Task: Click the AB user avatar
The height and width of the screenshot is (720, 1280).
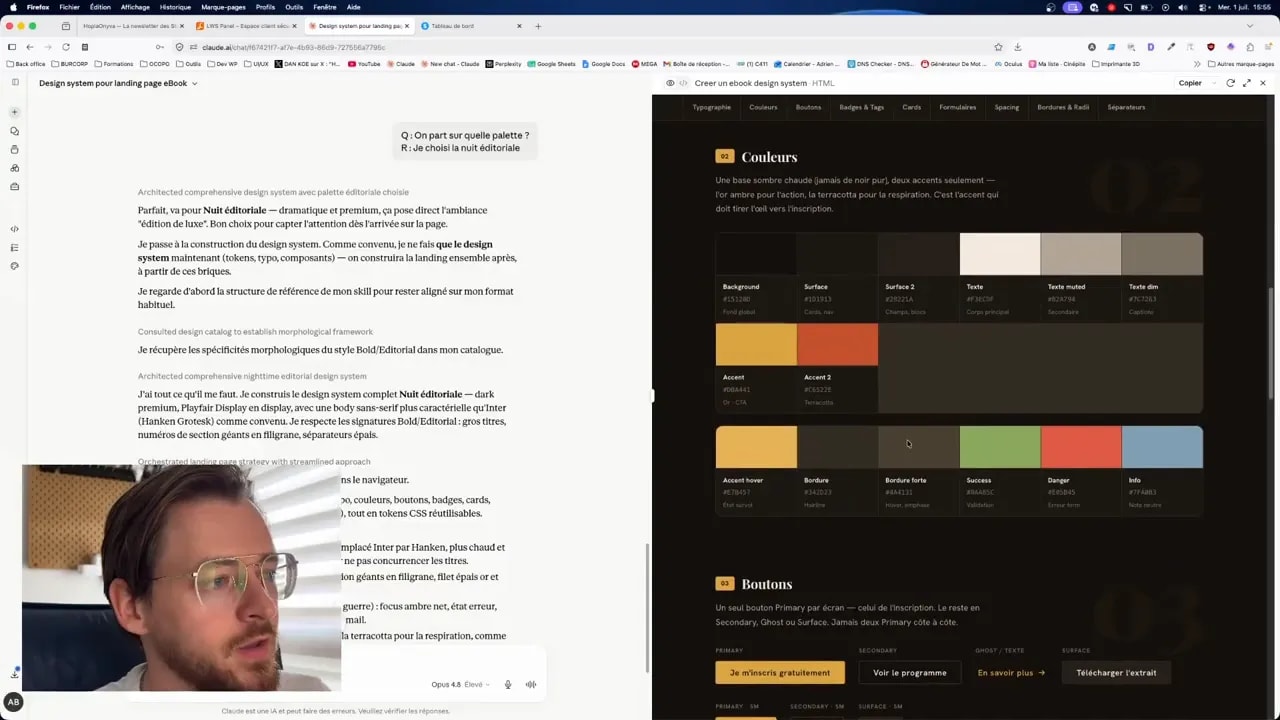Action: [x=14, y=702]
